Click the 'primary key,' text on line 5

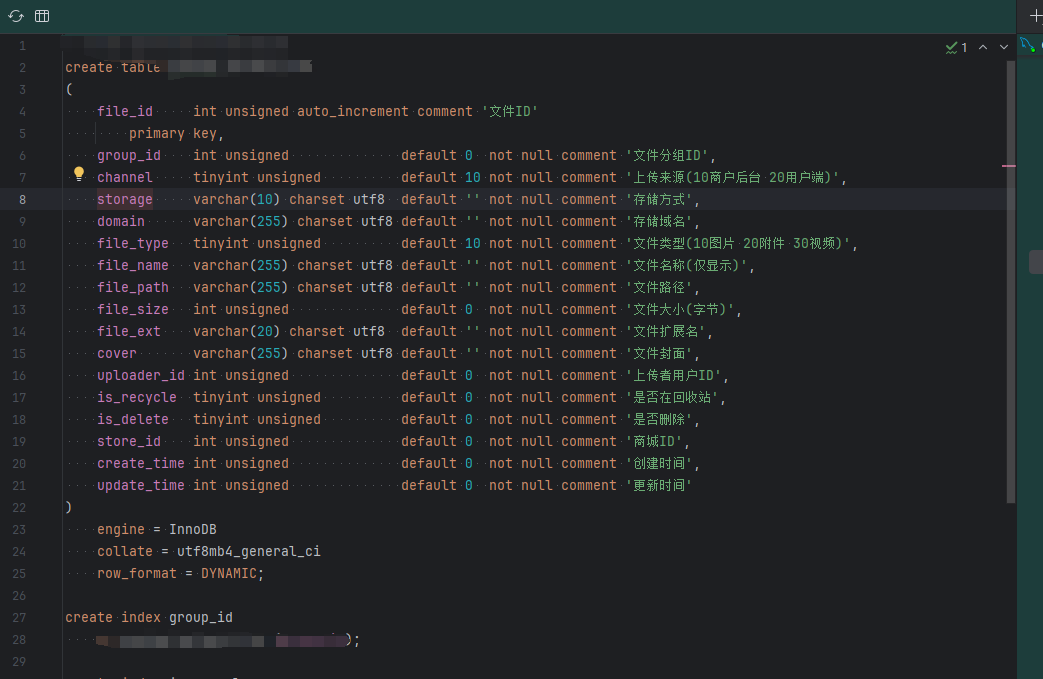176,133
